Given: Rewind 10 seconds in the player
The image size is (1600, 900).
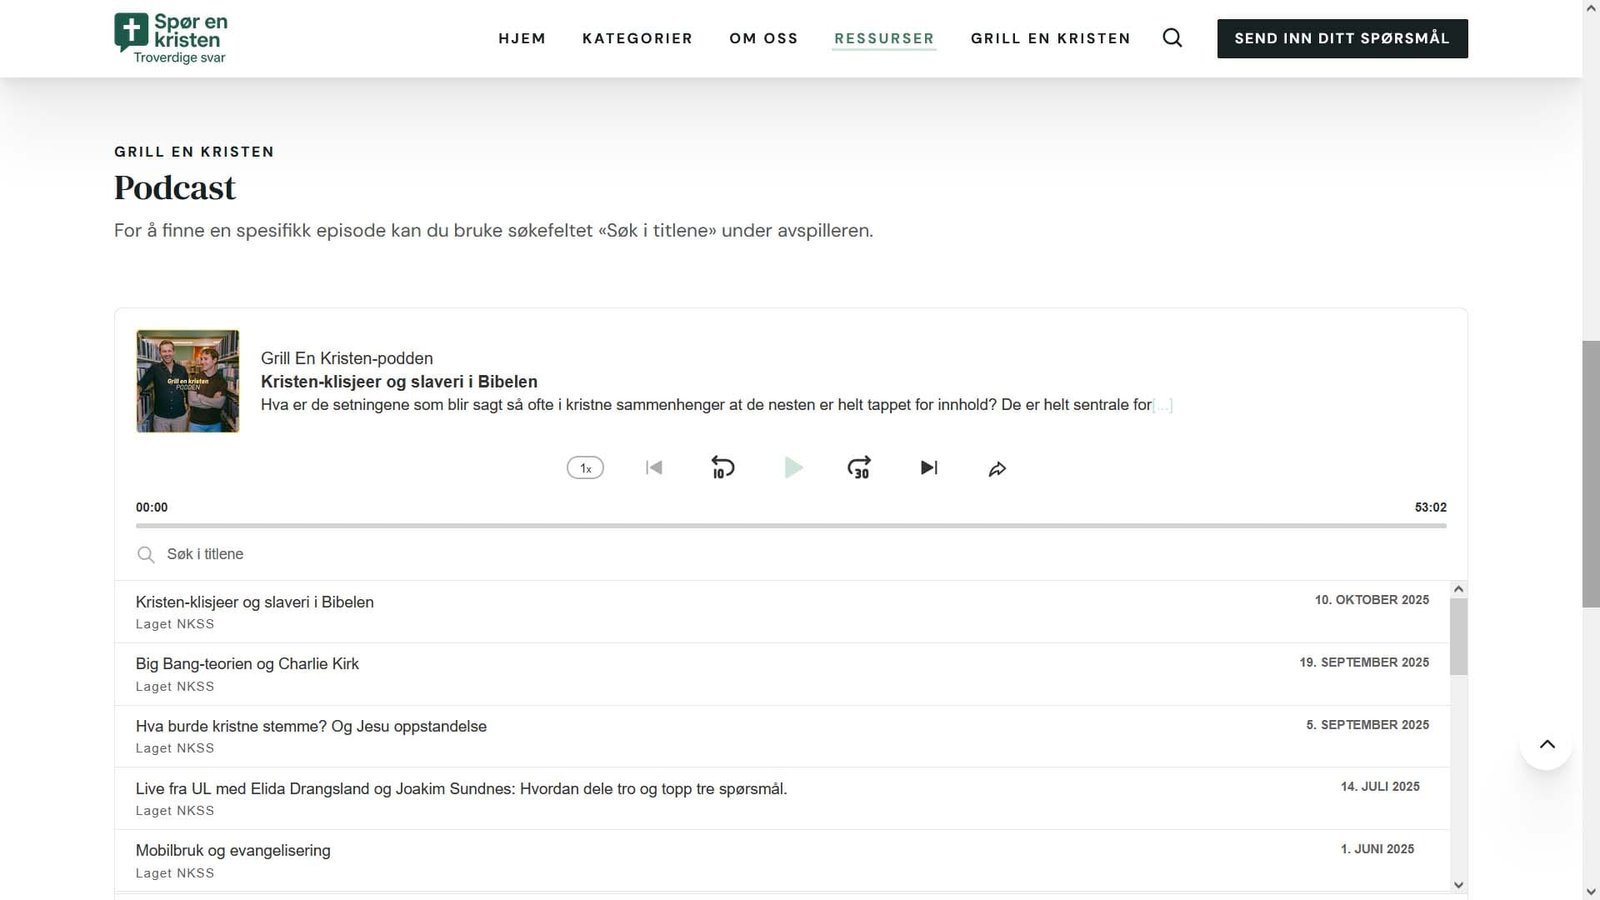Looking at the screenshot, I should [x=722, y=467].
